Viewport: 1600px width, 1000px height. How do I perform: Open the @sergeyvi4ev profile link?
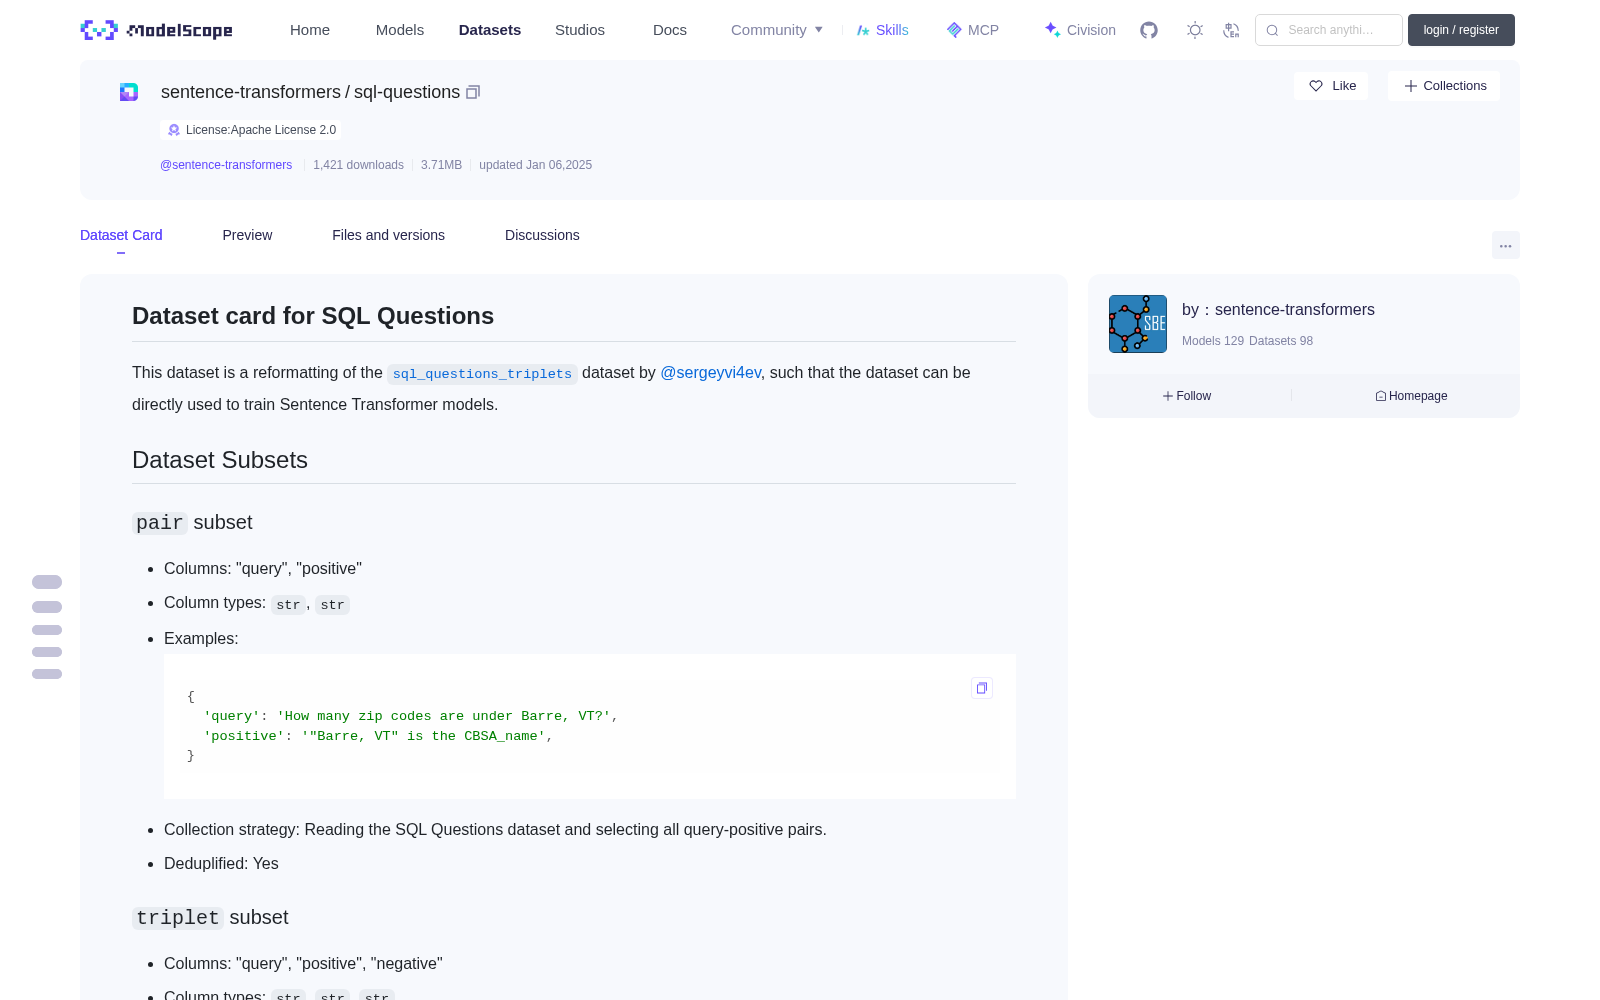pyautogui.click(x=710, y=372)
